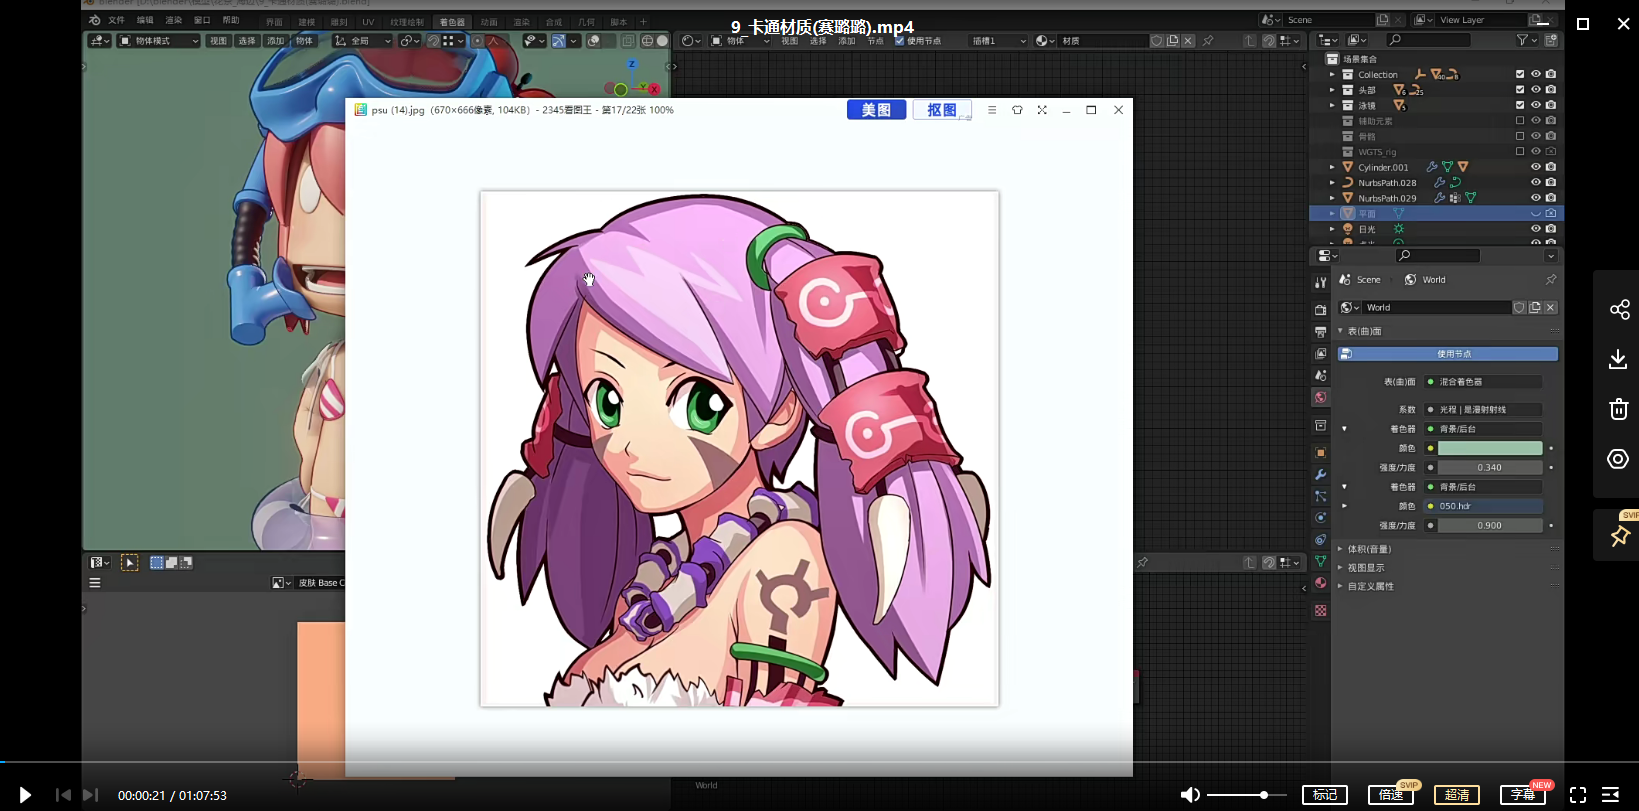Click the 美图 button in the image viewer
This screenshot has height=811, width=1639.
tap(876, 110)
